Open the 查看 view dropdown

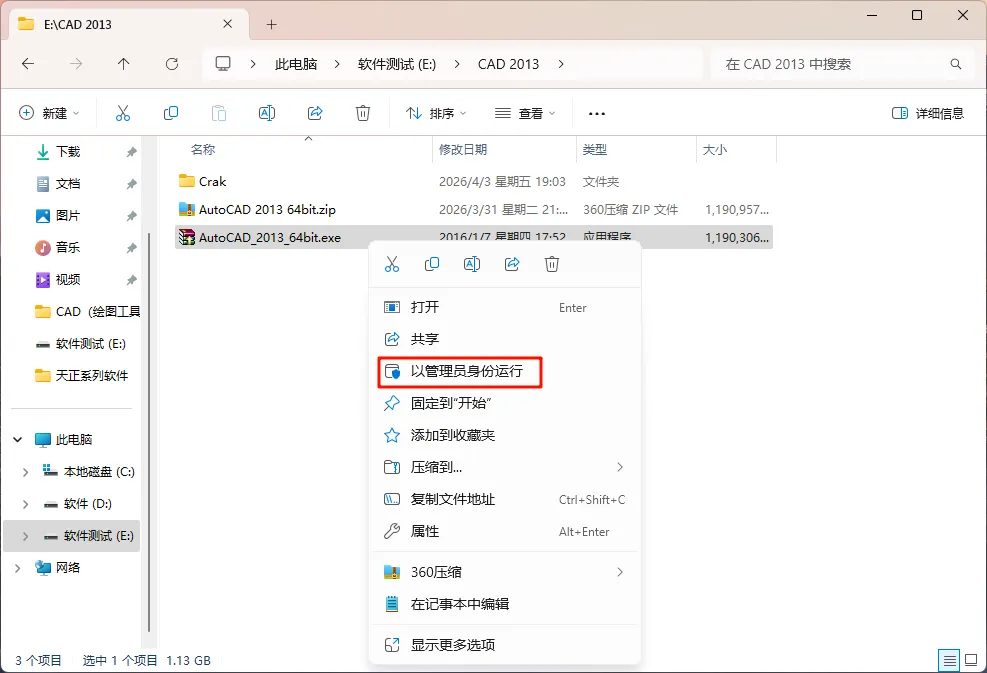tap(525, 113)
